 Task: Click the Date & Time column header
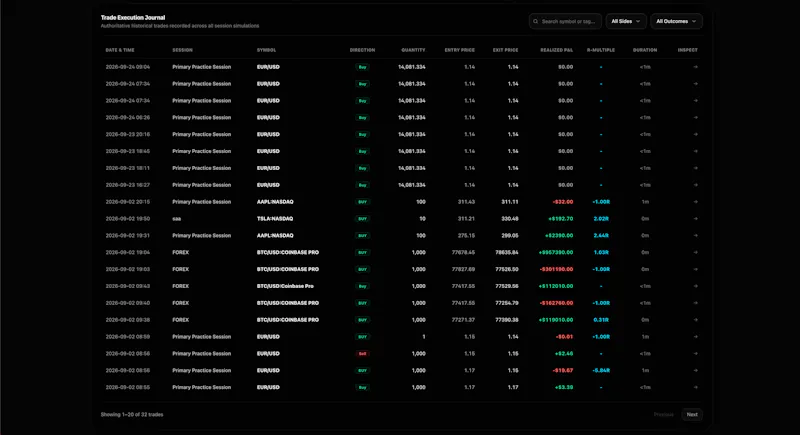pos(120,50)
